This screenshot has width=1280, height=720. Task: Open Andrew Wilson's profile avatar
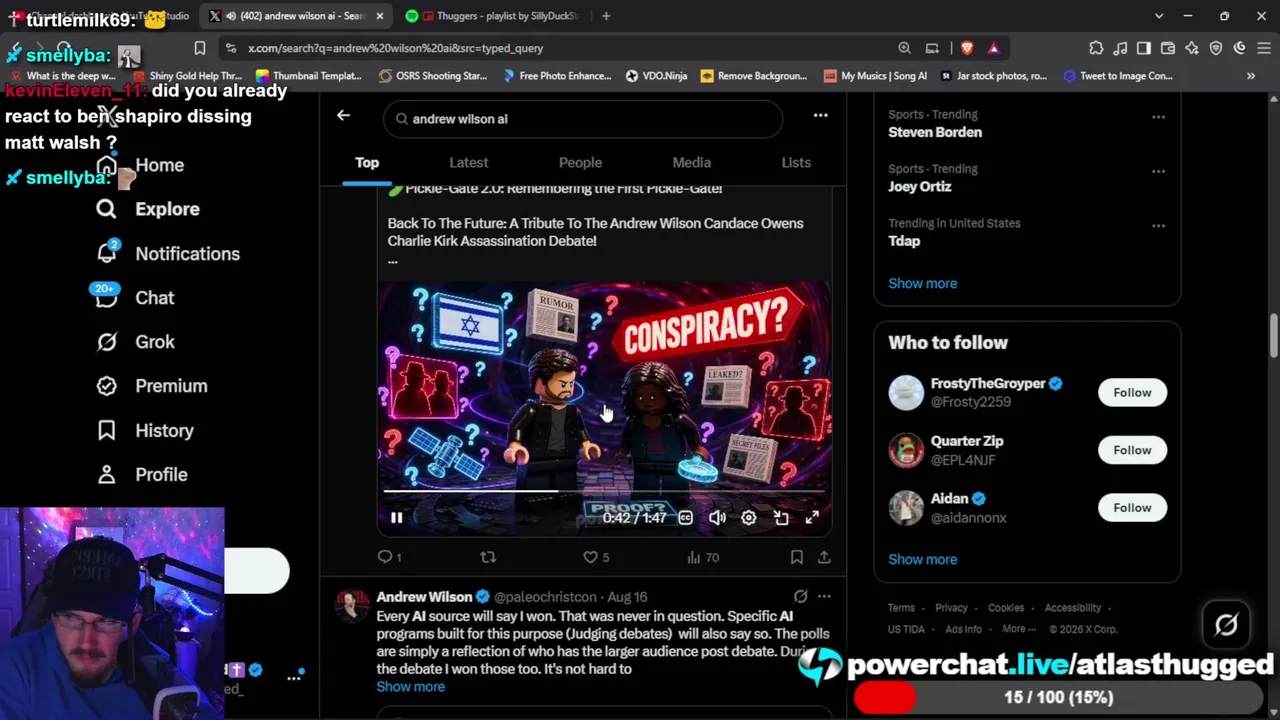(352, 606)
